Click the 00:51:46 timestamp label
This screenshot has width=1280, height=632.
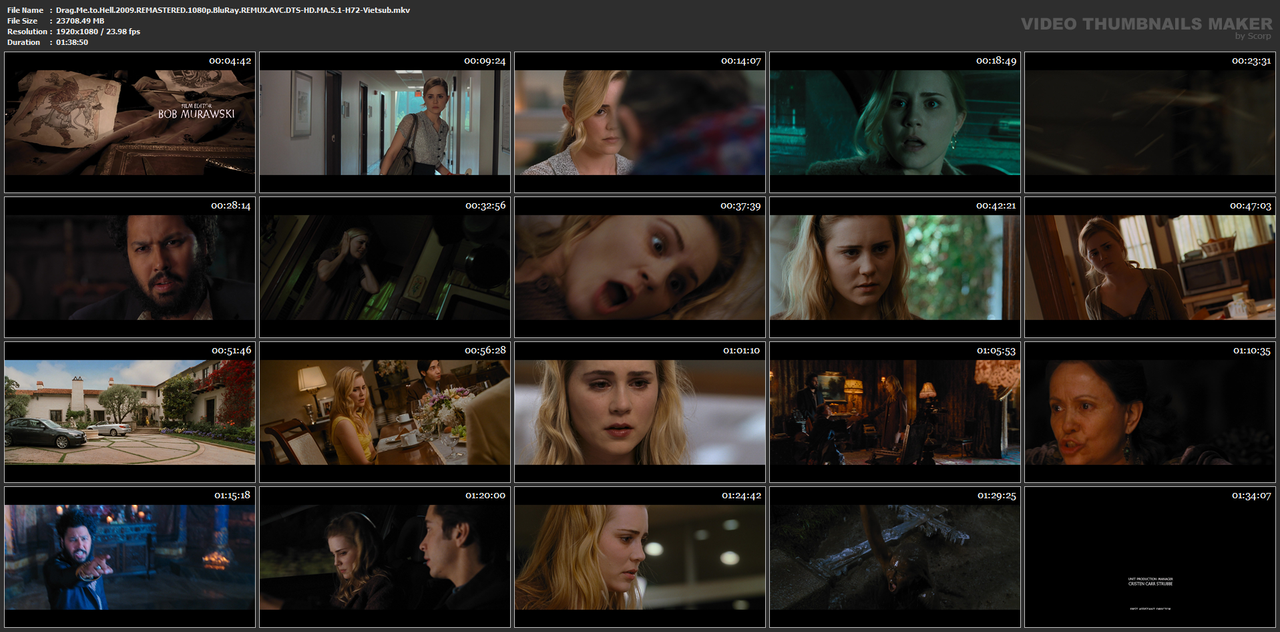click(230, 351)
